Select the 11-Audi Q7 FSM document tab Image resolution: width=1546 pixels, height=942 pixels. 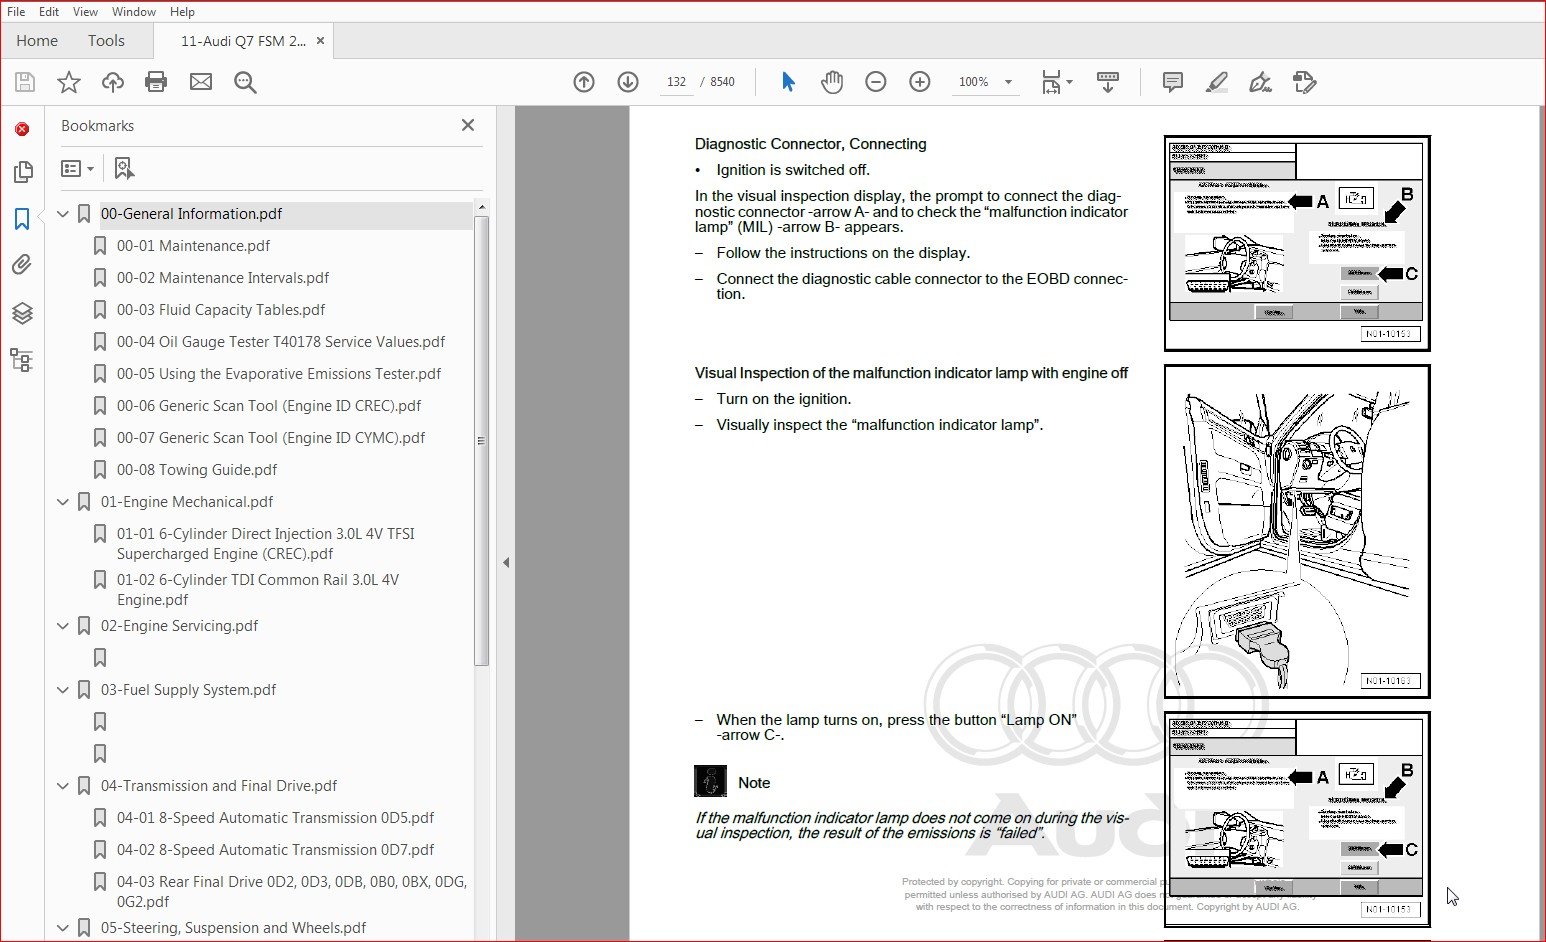[x=243, y=41]
